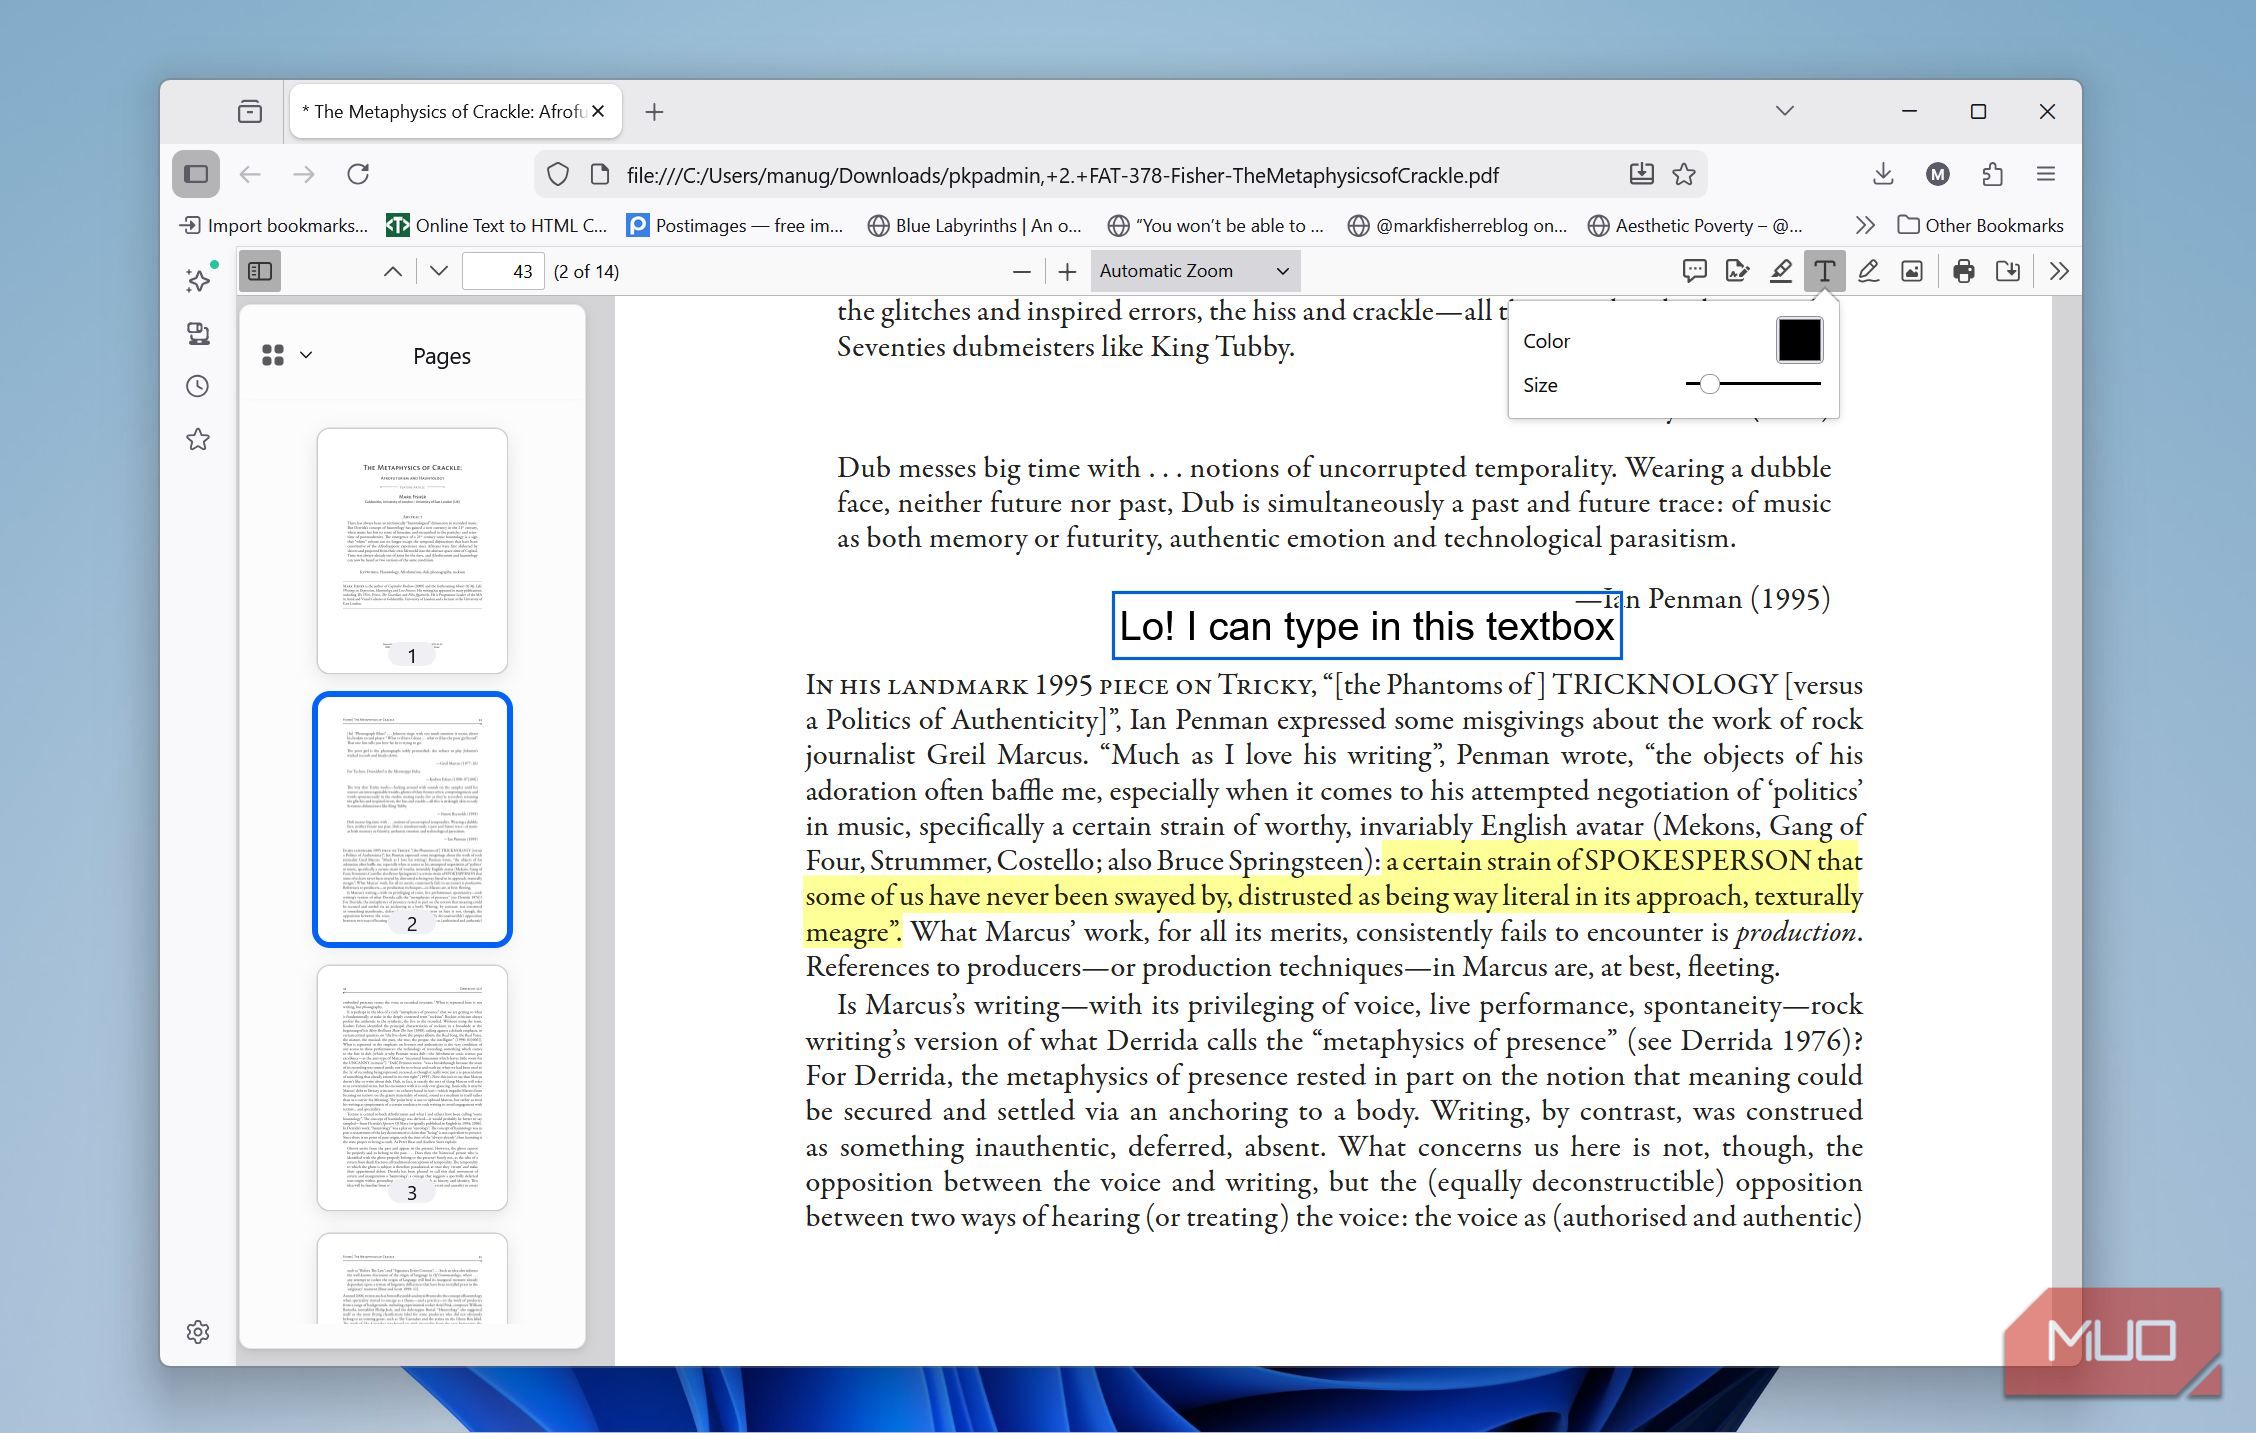Screen dimensions: 2256x1433
Task: Save the PDF with the save icon
Action: point(2007,271)
